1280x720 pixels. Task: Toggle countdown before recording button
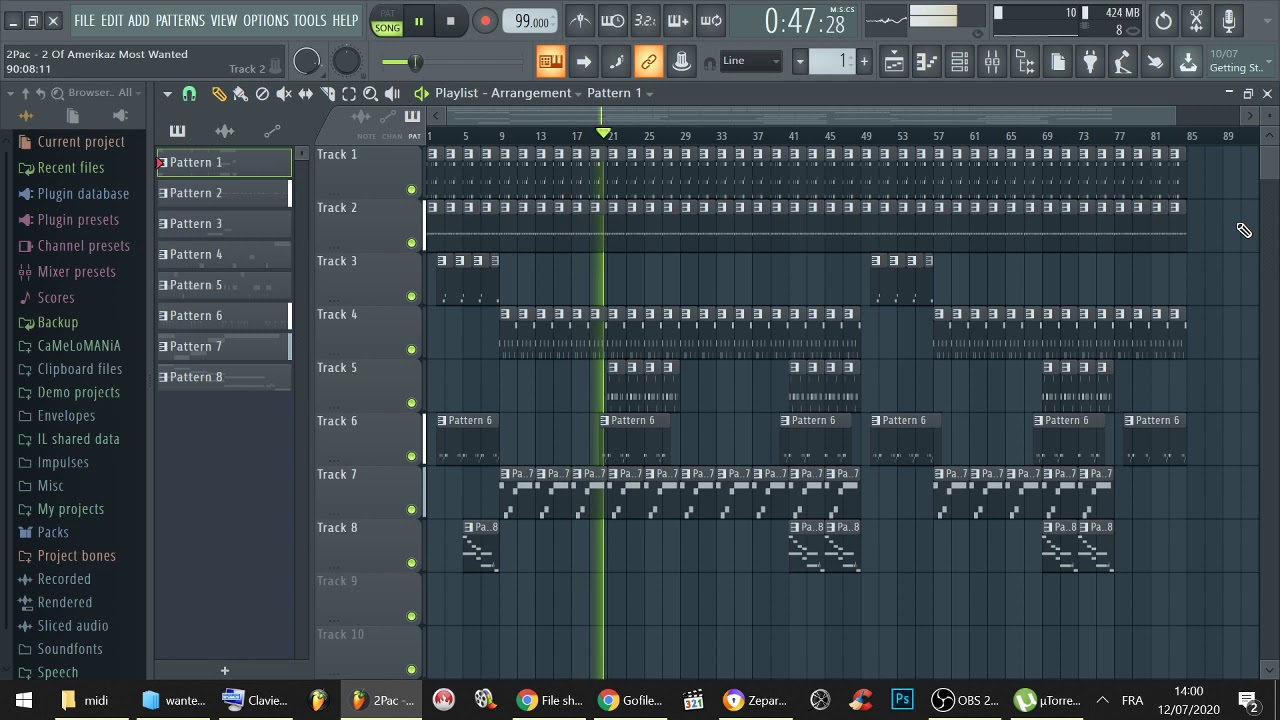click(x=645, y=20)
